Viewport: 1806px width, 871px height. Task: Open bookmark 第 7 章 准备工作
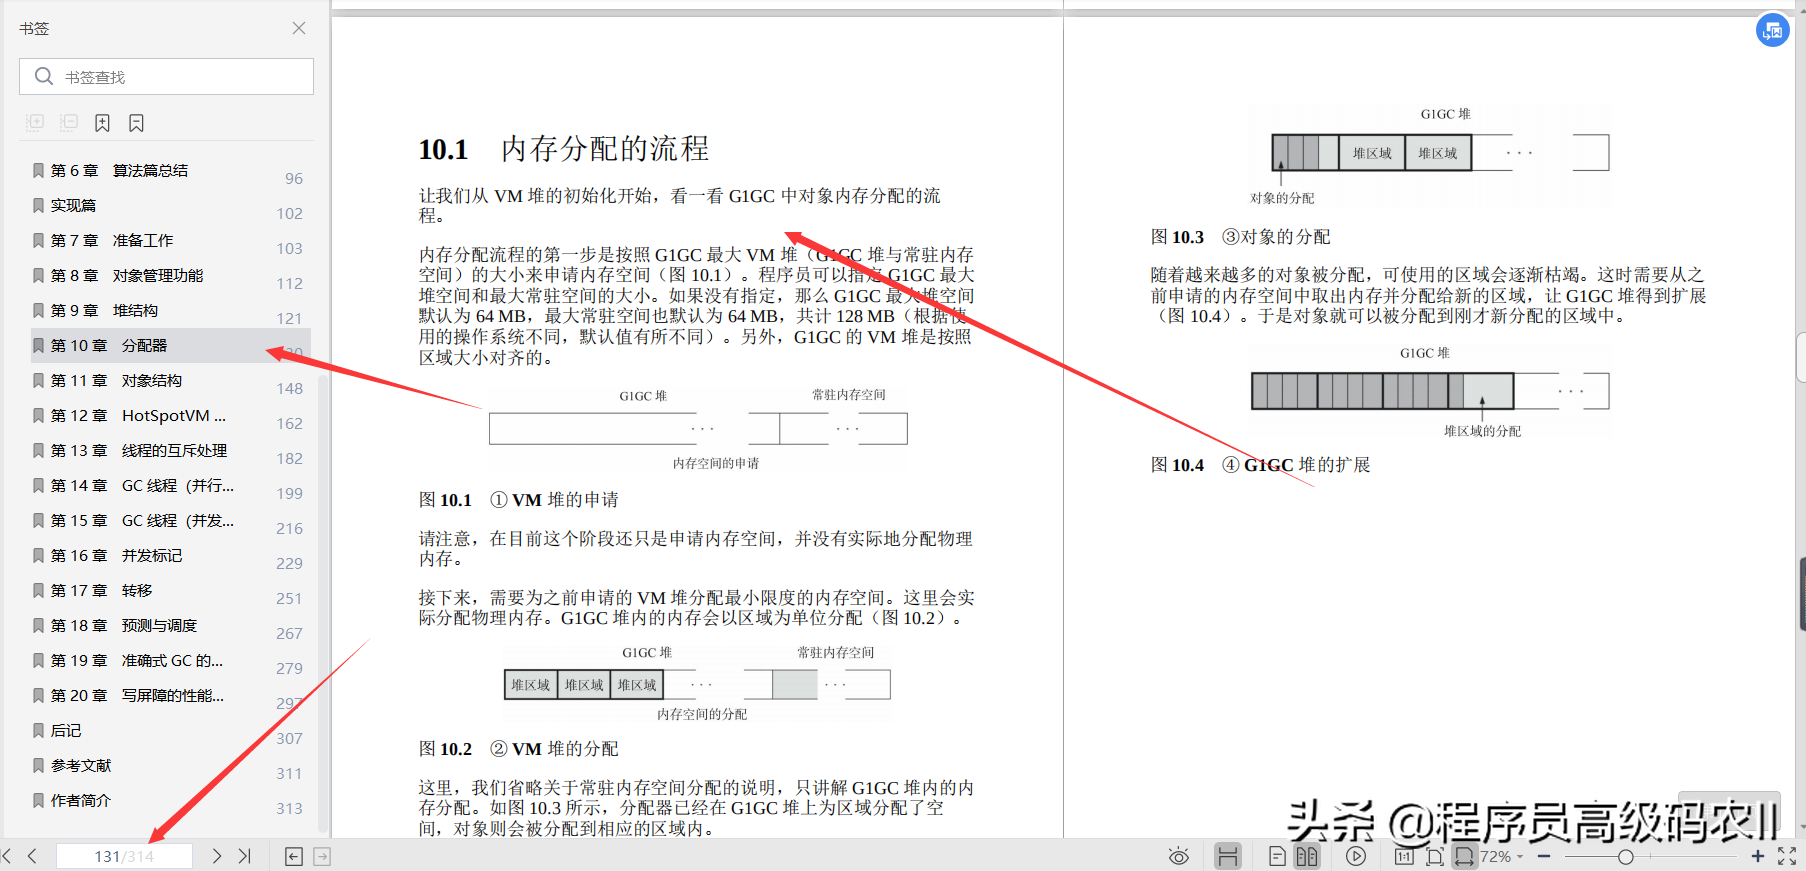[112, 241]
